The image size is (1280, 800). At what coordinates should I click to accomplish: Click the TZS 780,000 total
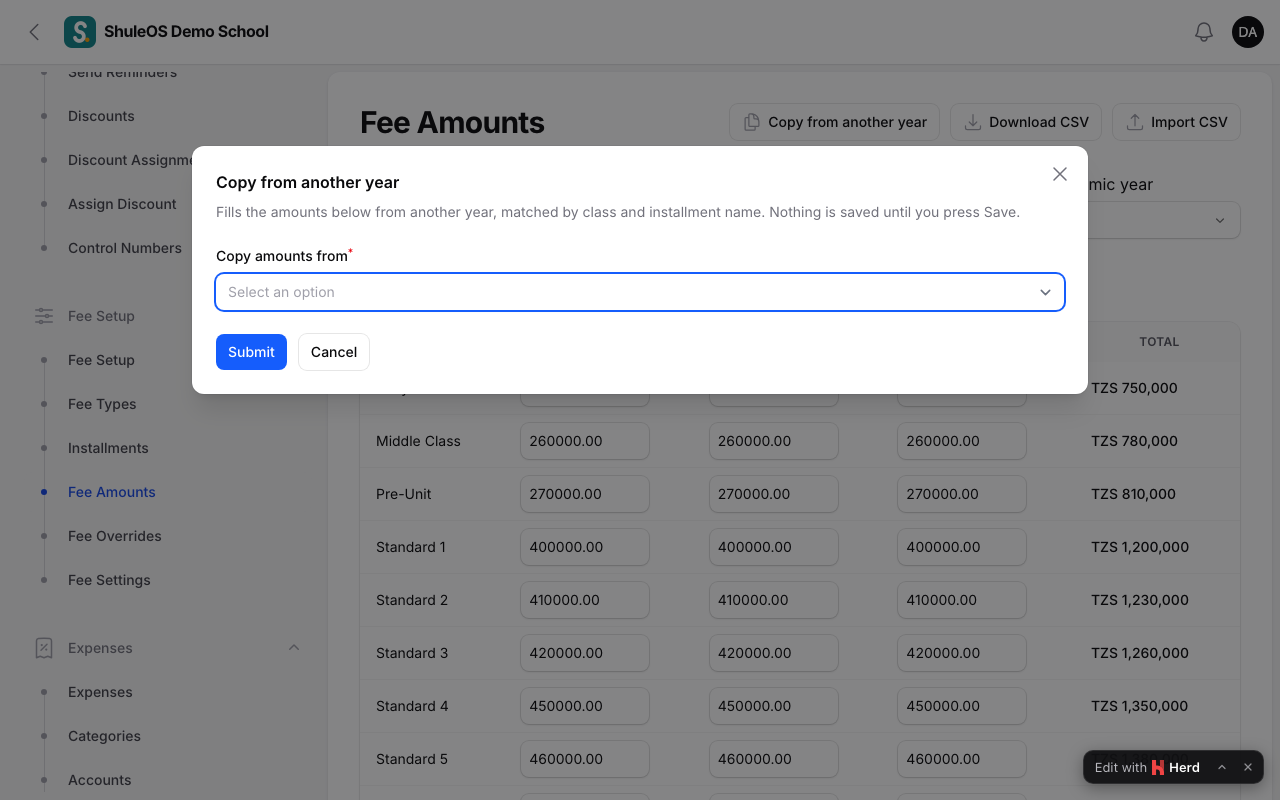(1134, 441)
